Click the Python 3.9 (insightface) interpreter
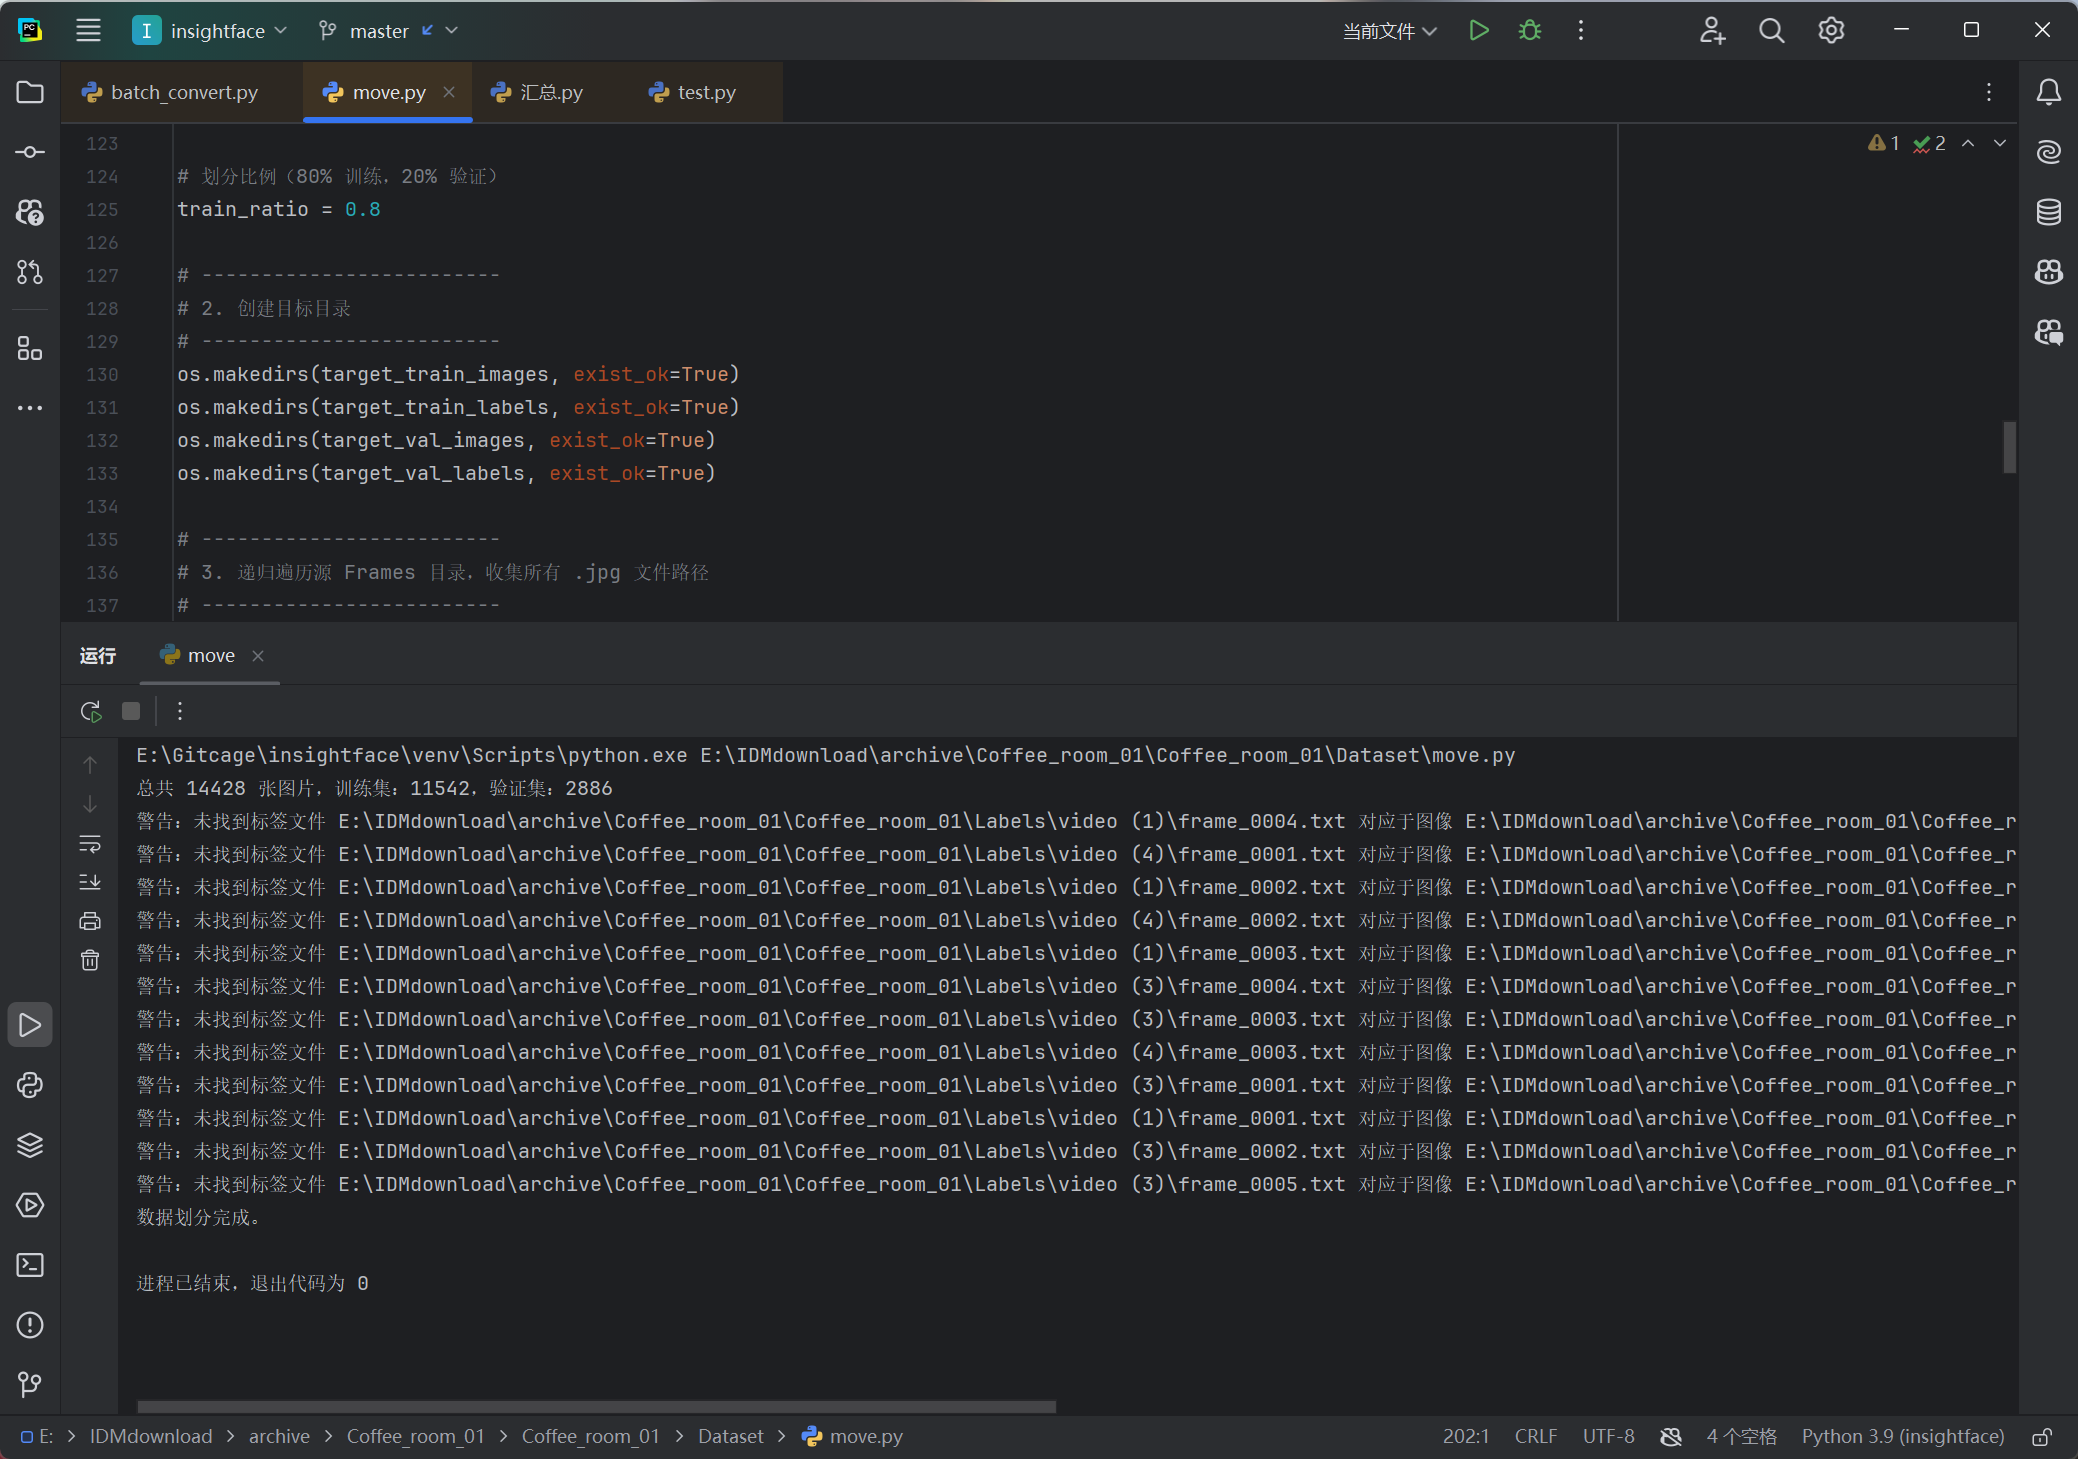The image size is (2078, 1459). pos(1902,1437)
